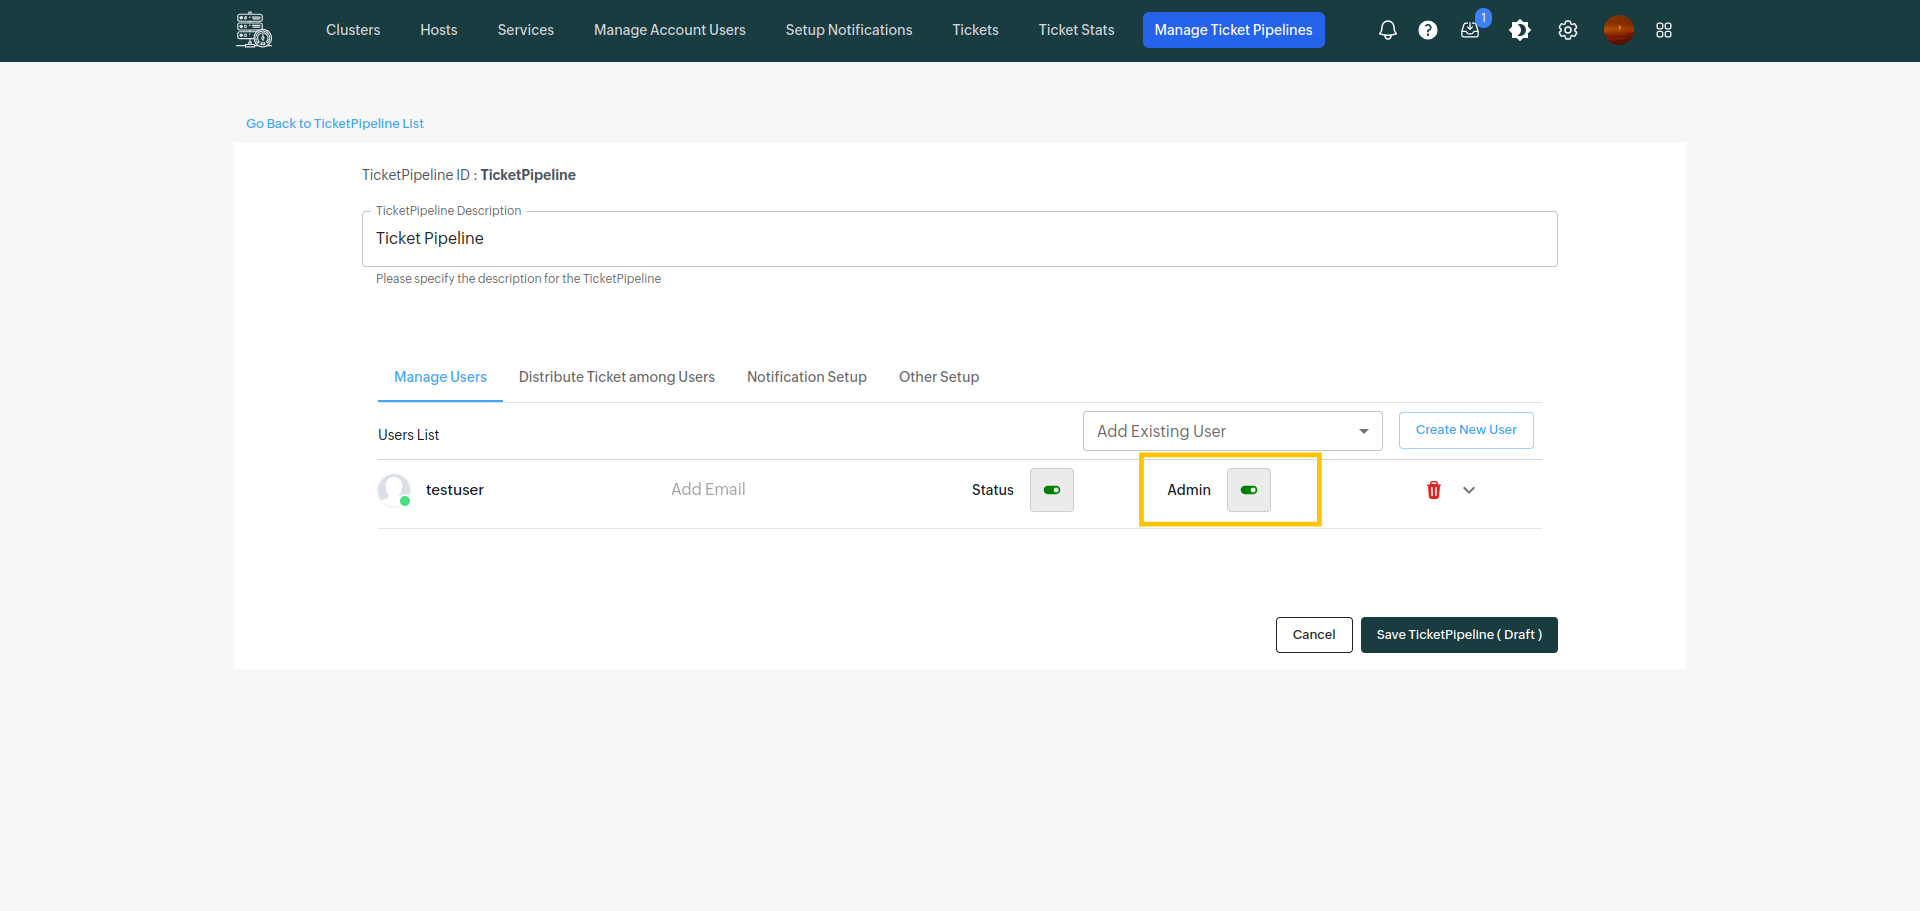Switch to Distribute Ticket among Users tab
The width and height of the screenshot is (1920, 911).
click(617, 377)
